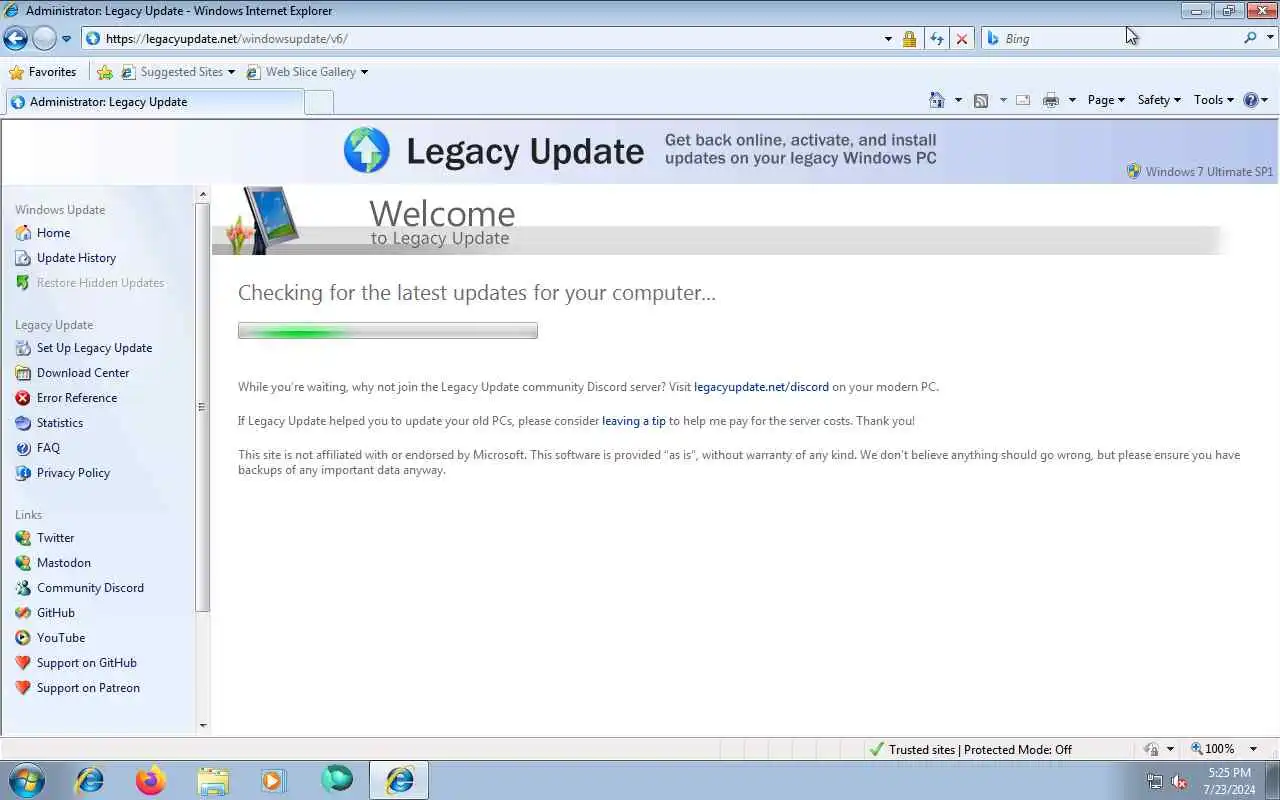
Task: Click the volume speaker tray icon
Action: coord(1179,781)
